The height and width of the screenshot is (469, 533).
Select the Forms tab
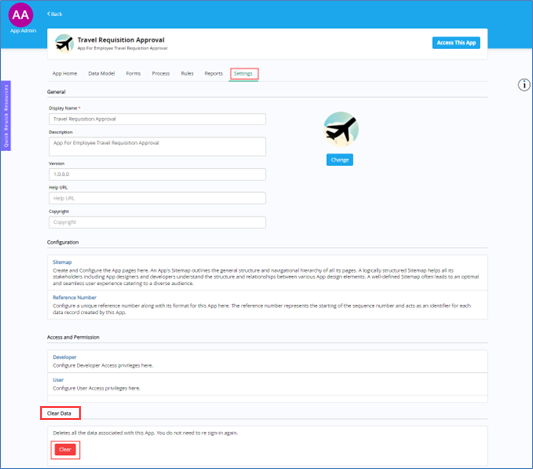(x=133, y=73)
